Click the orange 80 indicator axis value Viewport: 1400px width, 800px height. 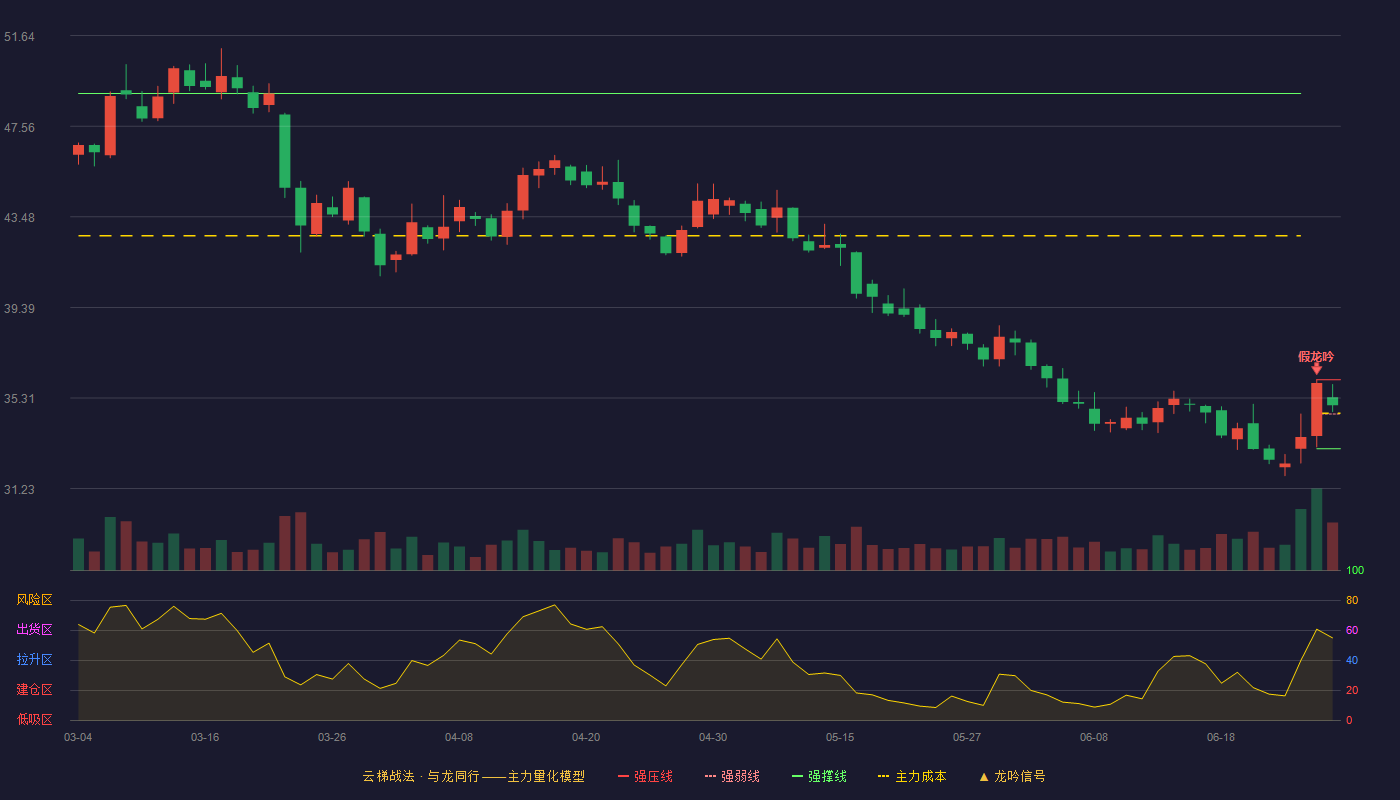point(1352,601)
